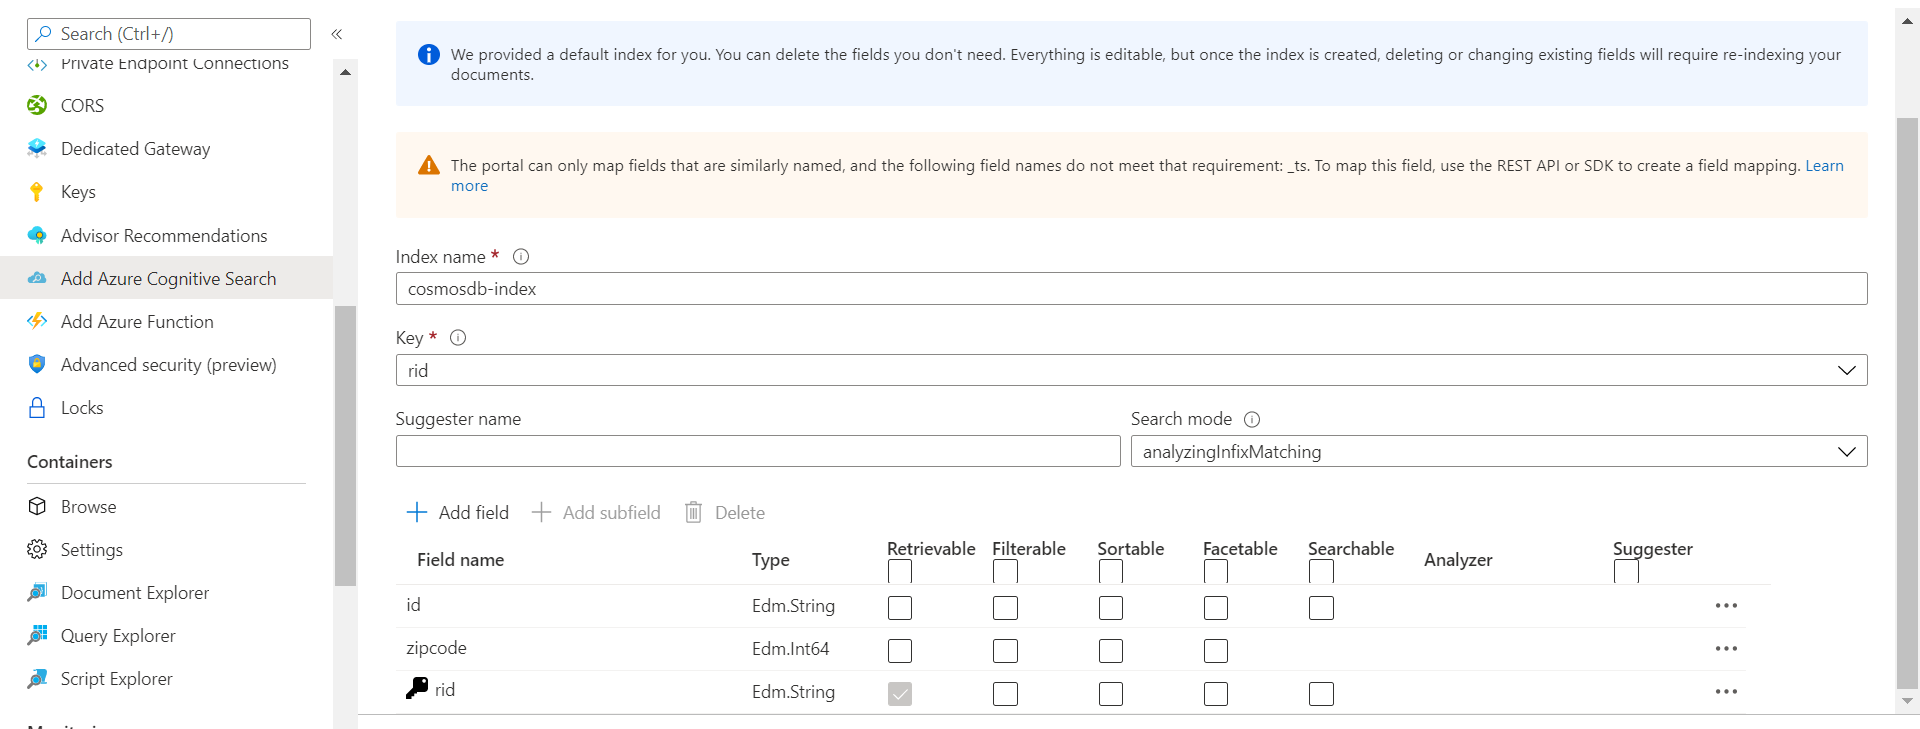The width and height of the screenshot is (1920, 729).
Task: Click the CORS icon in sidebar
Action: click(37, 105)
